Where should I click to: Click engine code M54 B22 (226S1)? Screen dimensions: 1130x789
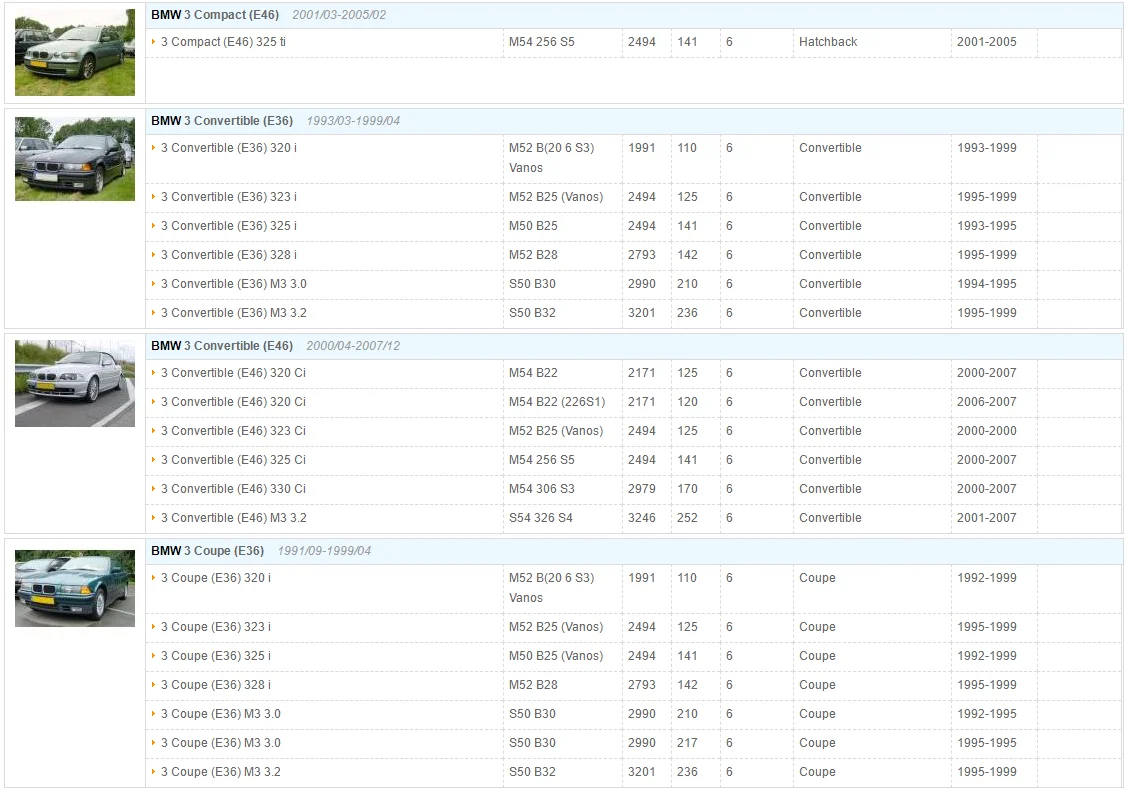point(557,402)
